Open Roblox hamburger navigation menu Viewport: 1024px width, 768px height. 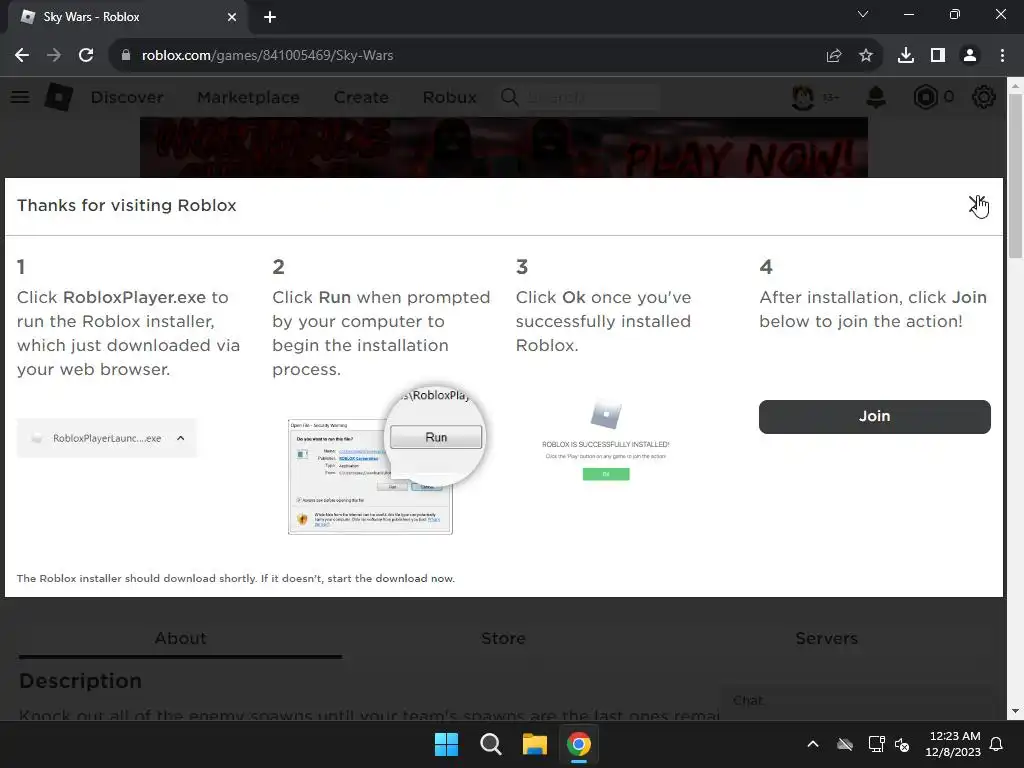click(20, 97)
